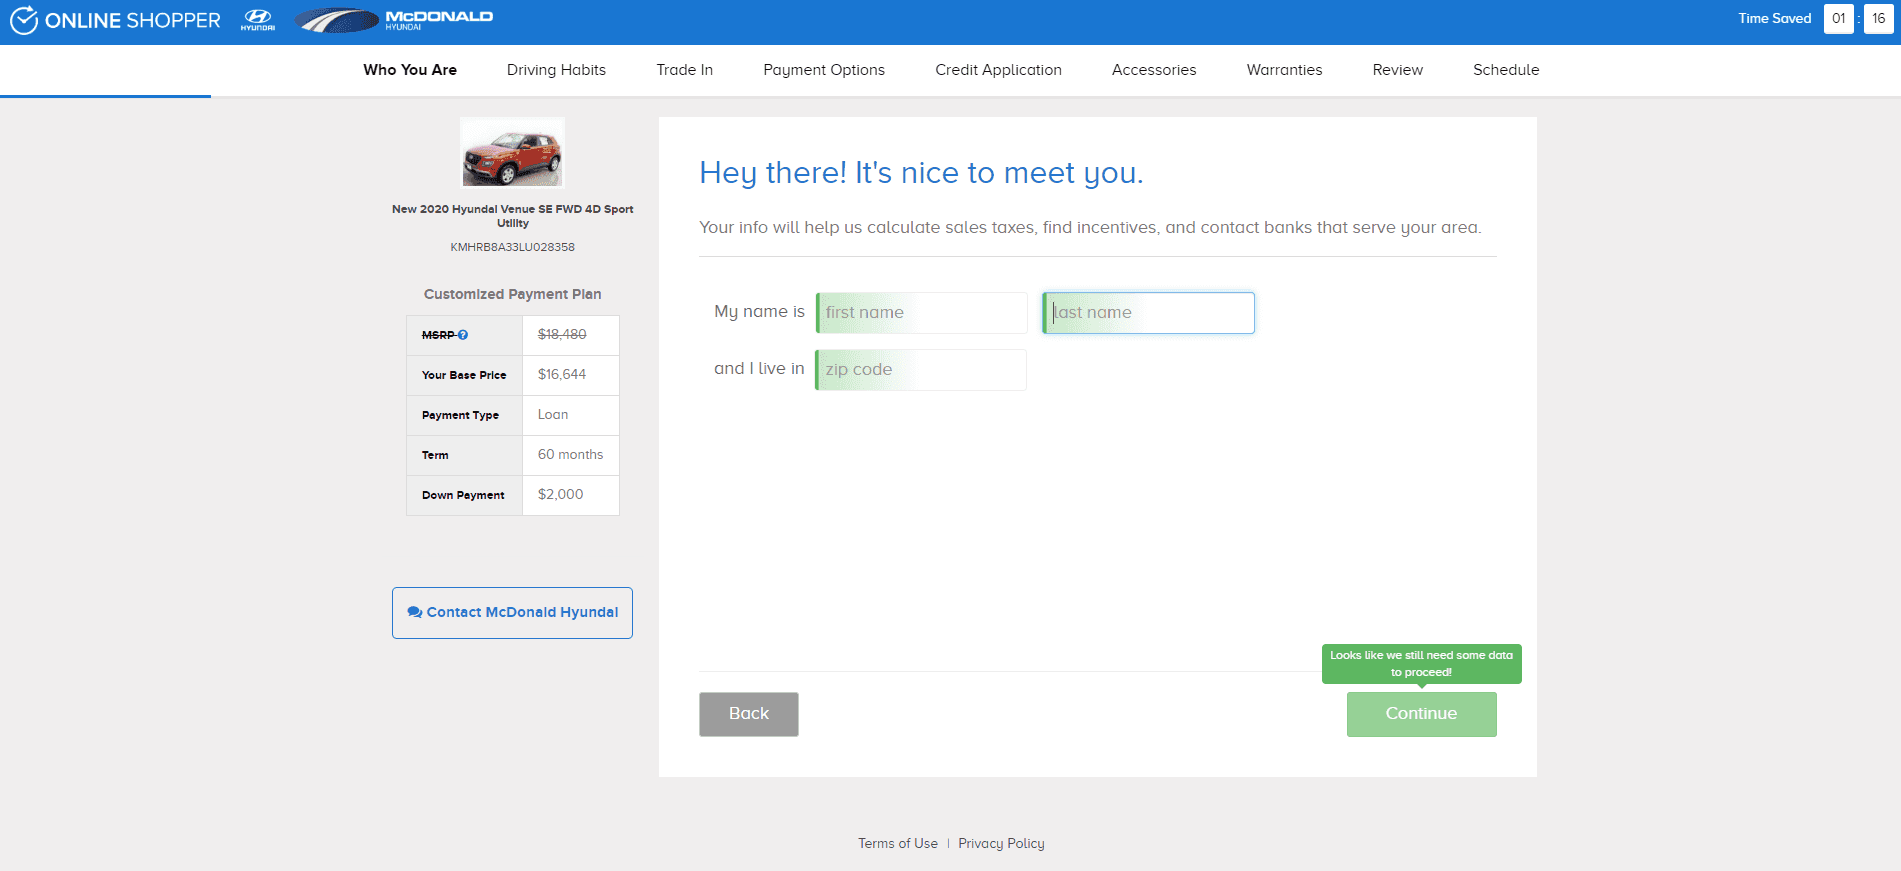The image size is (1901, 871).
Task: Click the Time Saved minutes box
Action: click(x=1838, y=19)
